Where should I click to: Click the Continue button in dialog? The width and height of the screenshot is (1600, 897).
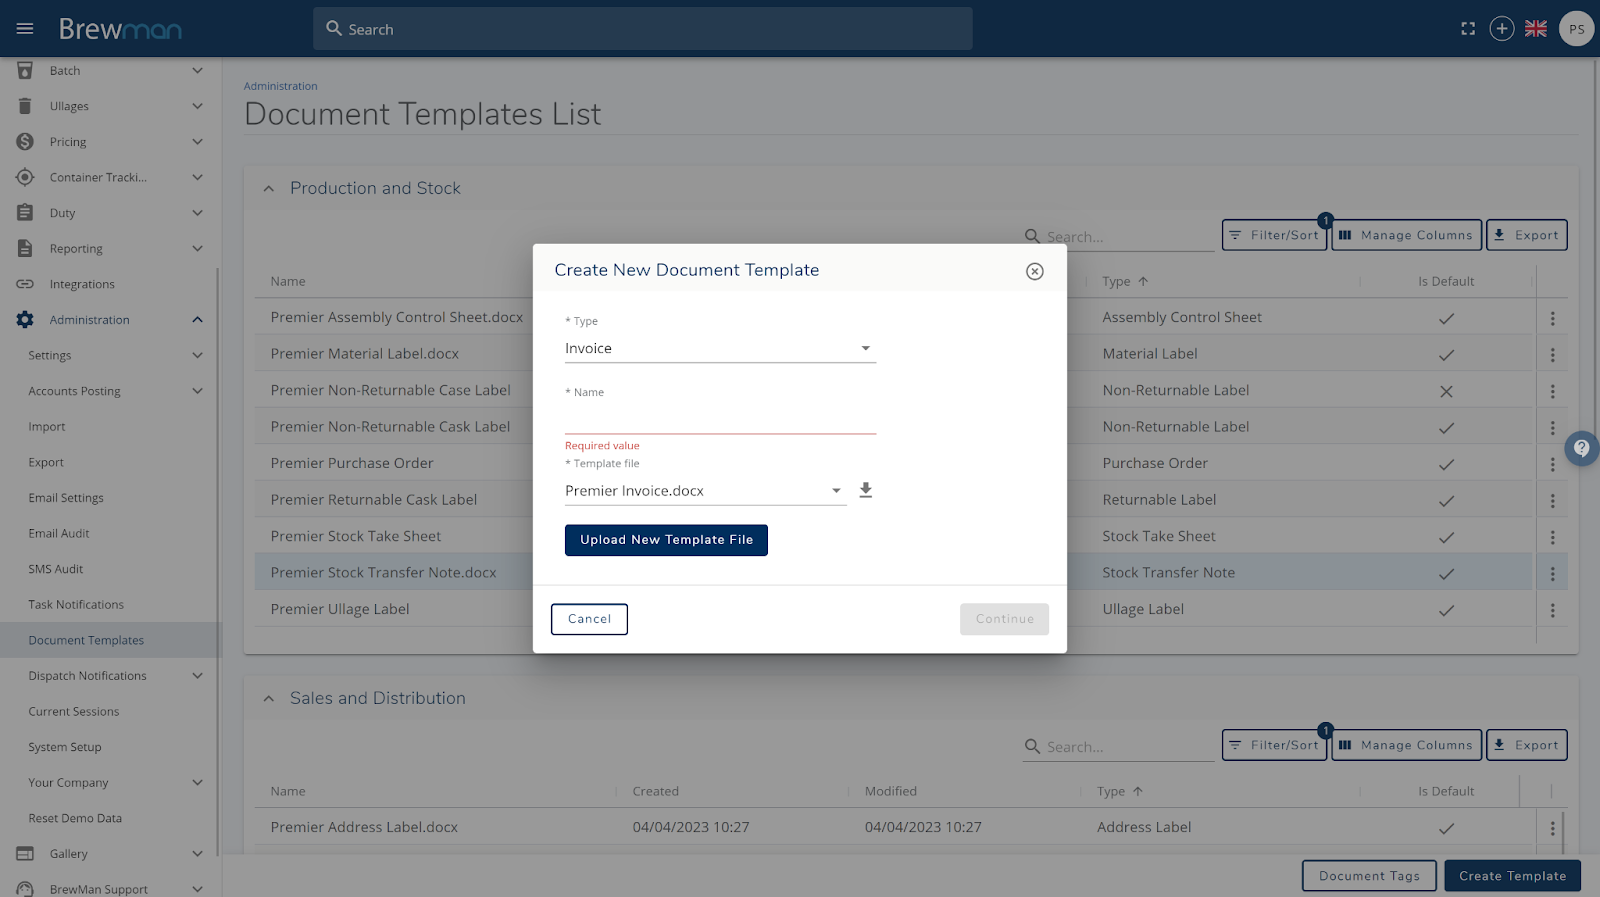point(1004,619)
